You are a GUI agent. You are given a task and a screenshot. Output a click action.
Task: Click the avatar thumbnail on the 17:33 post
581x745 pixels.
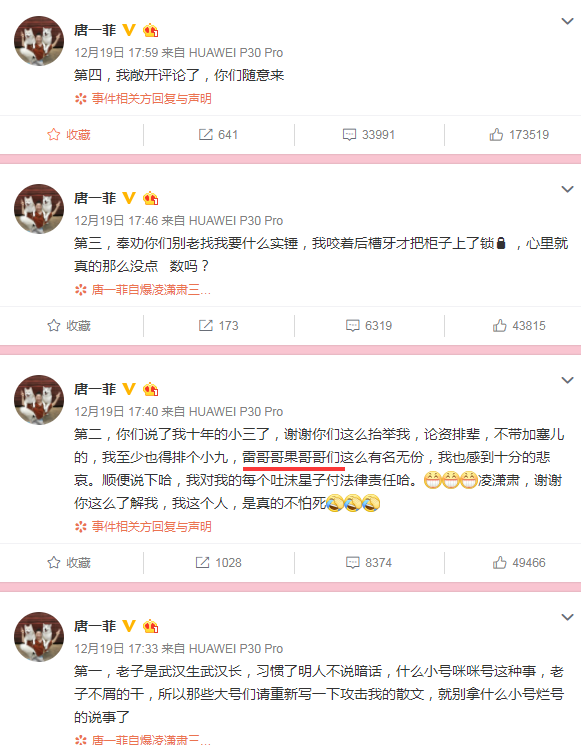click(x=39, y=637)
